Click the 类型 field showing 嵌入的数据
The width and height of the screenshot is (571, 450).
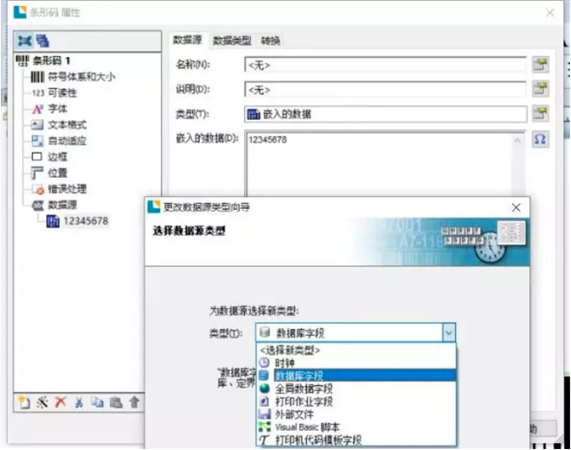(385, 114)
